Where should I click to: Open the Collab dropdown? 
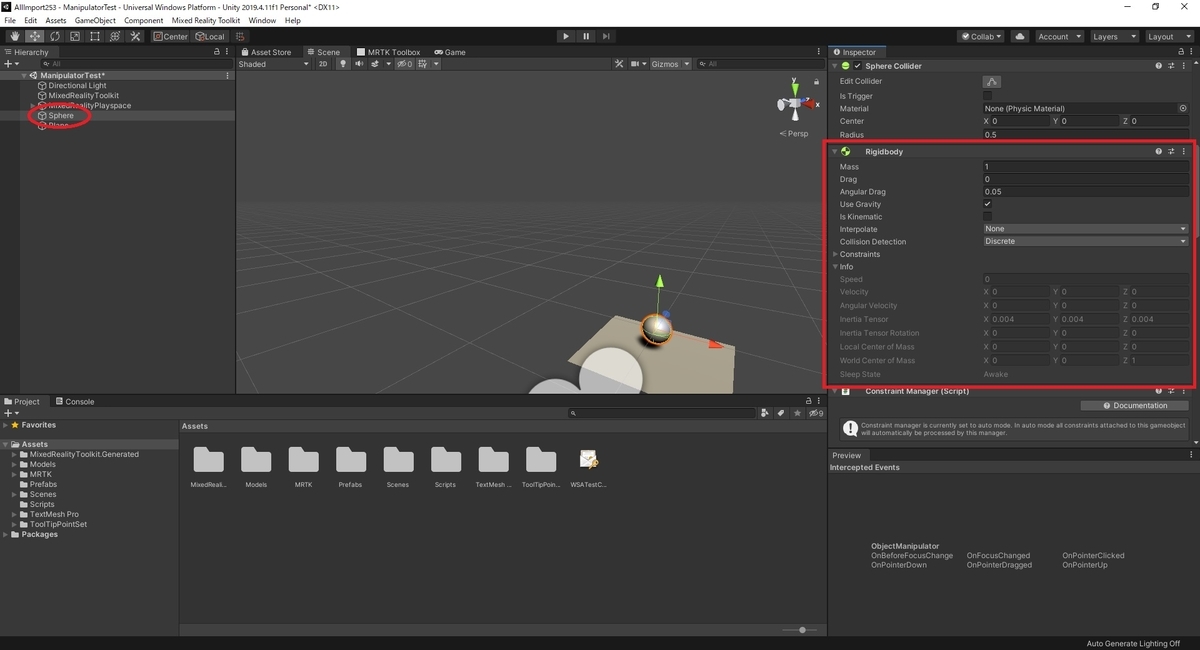pyautogui.click(x=981, y=37)
